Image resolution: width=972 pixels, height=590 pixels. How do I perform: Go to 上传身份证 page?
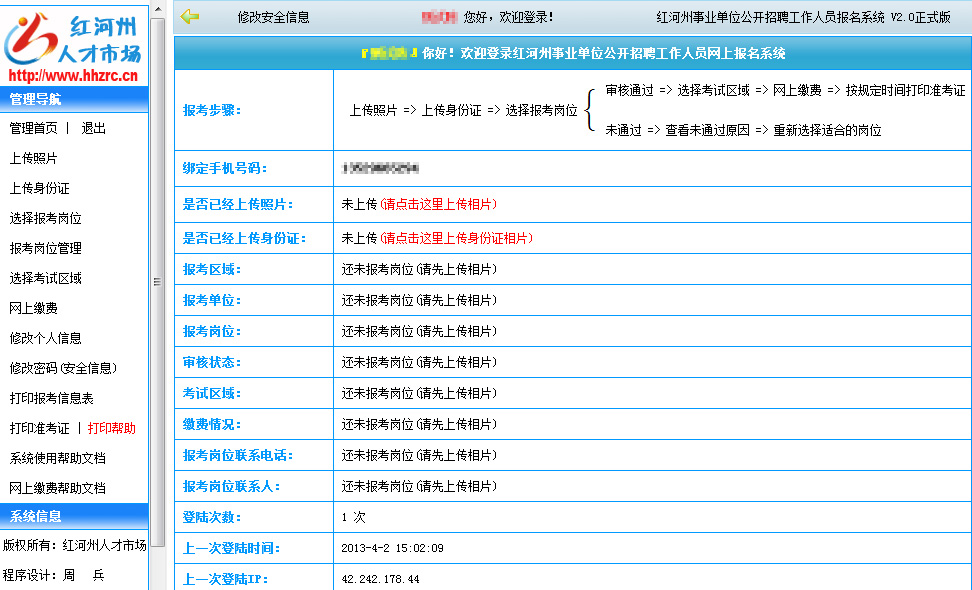39,188
